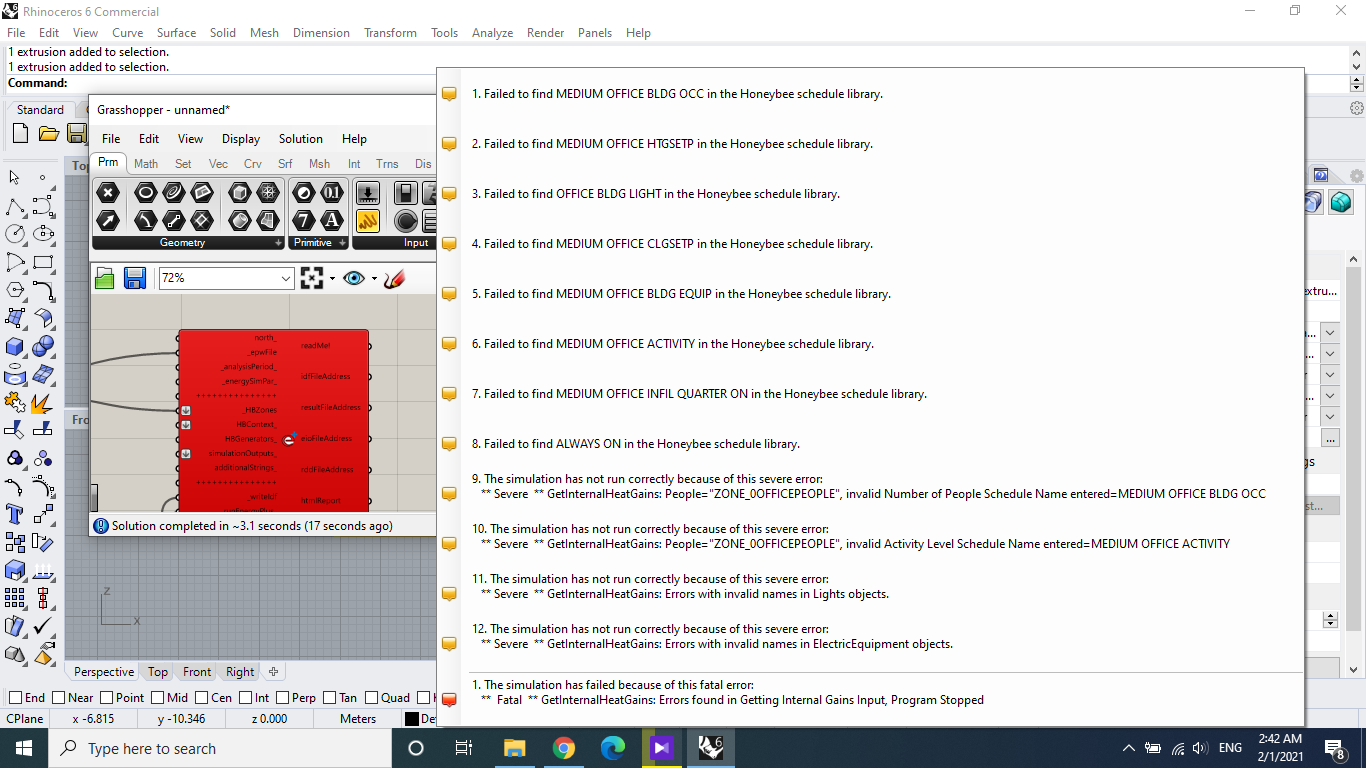Expand the Geometry panel plus
This screenshot has height=768, width=1366.
pyautogui.click(x=279, y=243)
